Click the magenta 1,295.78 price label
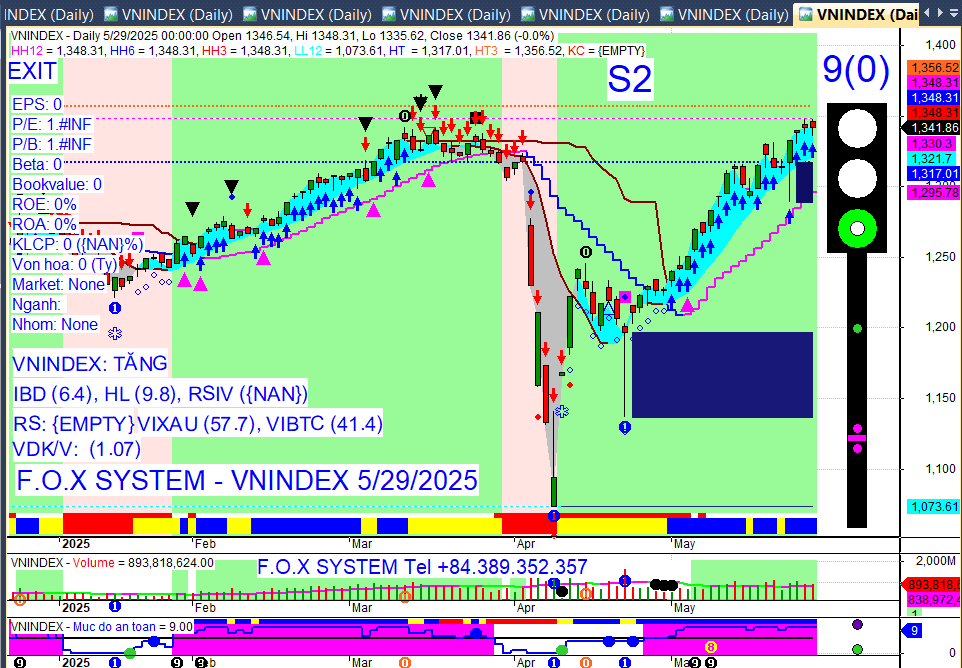The image size is (962, 668). pyautogui.click(x=934, y=193)
